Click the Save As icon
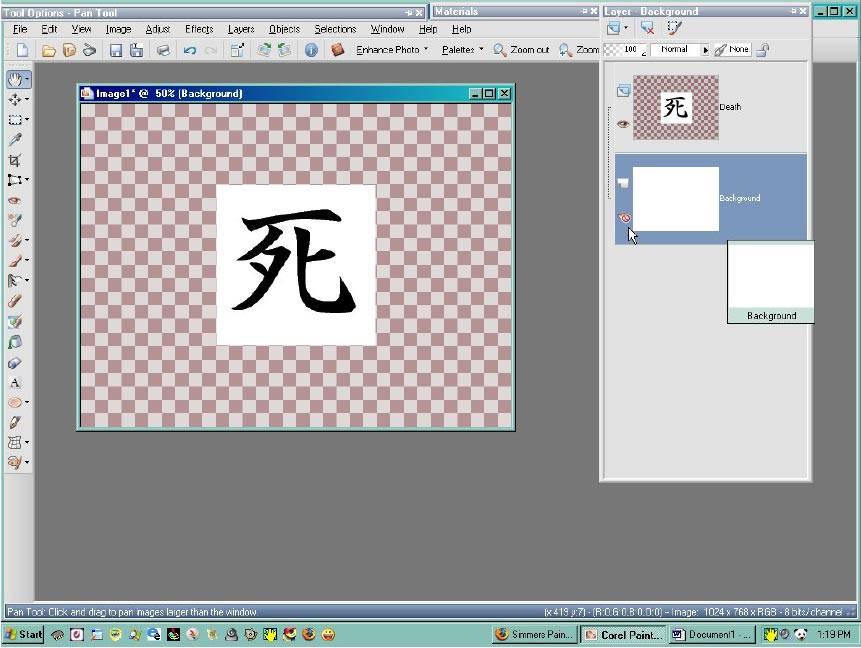Viewport: 861px width, 648px height. tap(136, 51)
